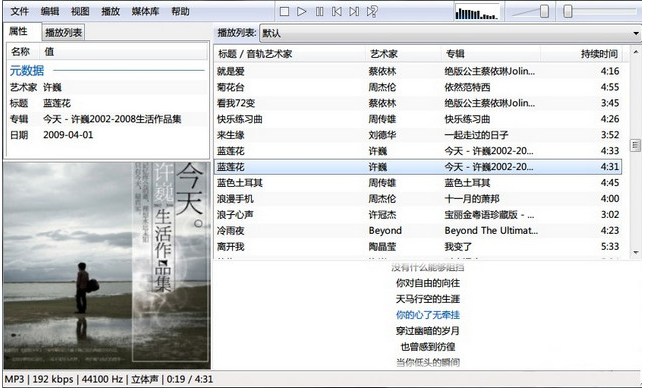Select the 蓝莲花 track lasting 4:33
The image size is (647, 391).
pyautogui.click(x=418, y=151)
